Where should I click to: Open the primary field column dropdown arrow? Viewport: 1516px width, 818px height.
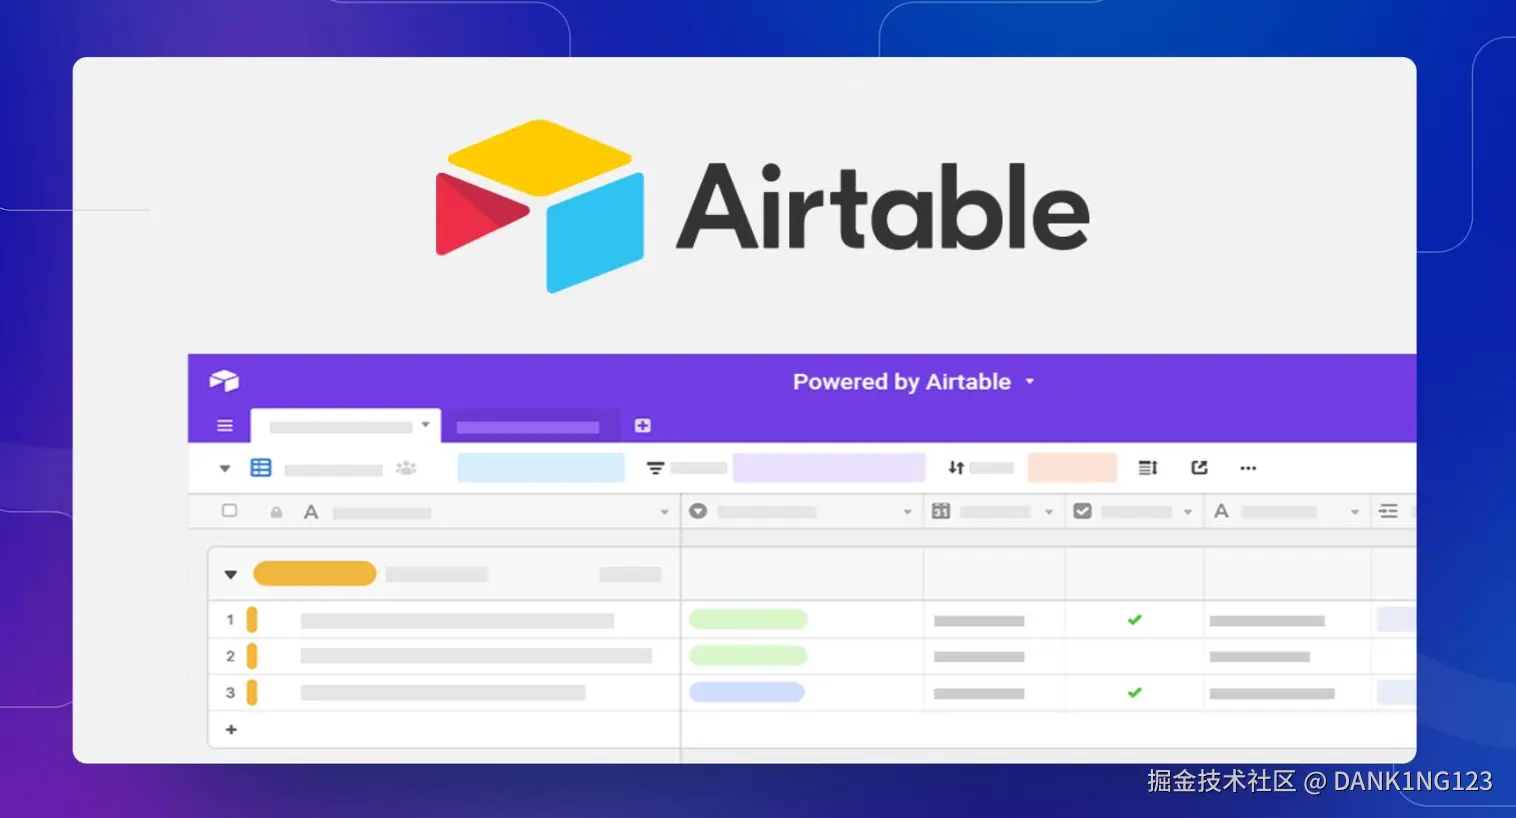[x=664, y=512]
